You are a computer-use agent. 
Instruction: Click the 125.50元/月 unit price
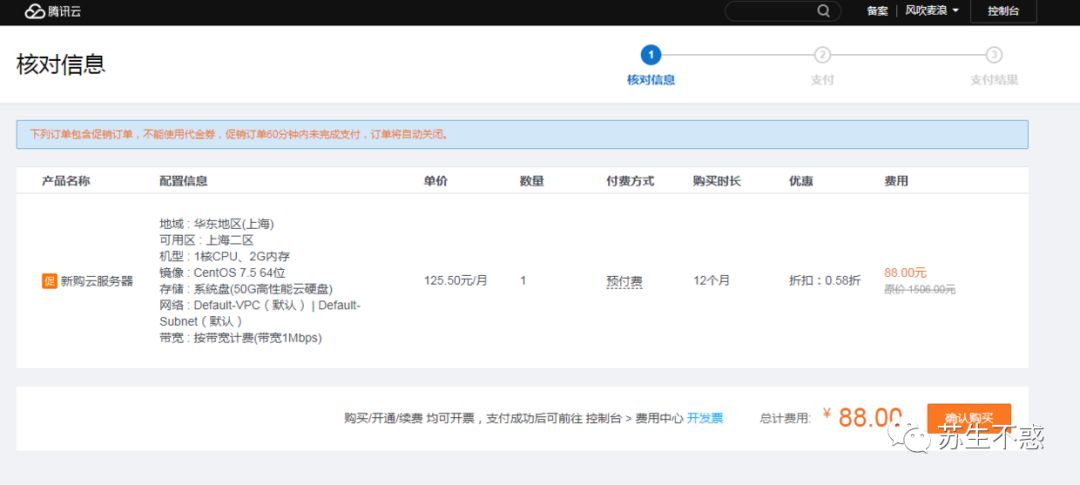point(456,280)
